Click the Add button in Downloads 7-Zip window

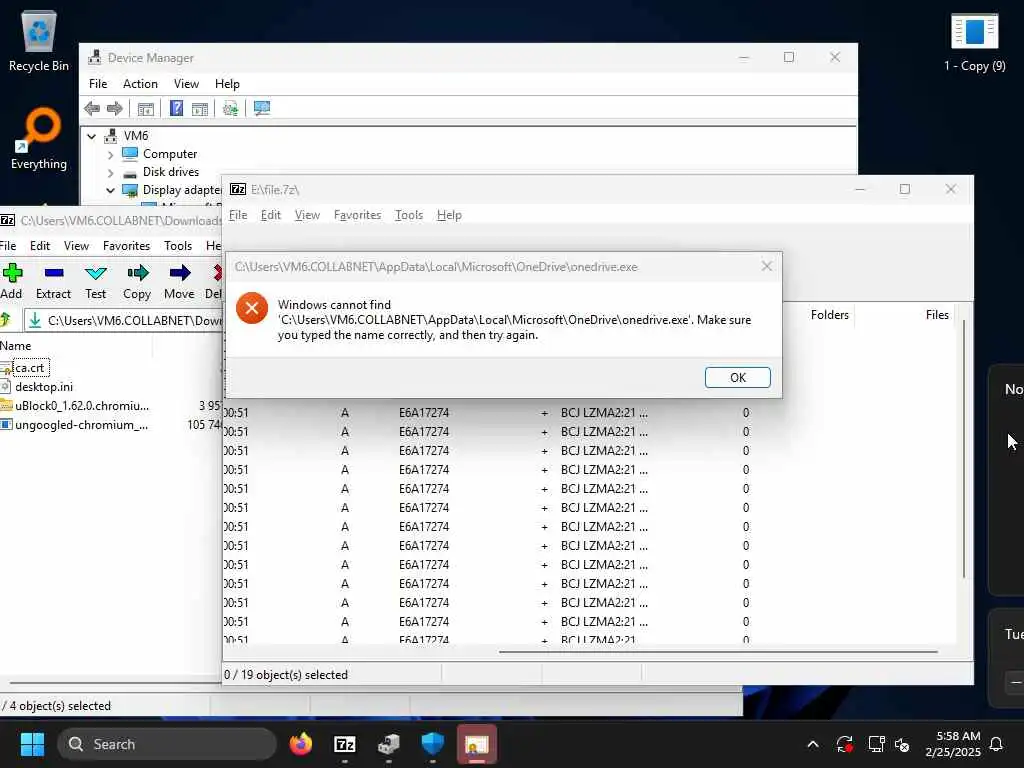[12, 281]
